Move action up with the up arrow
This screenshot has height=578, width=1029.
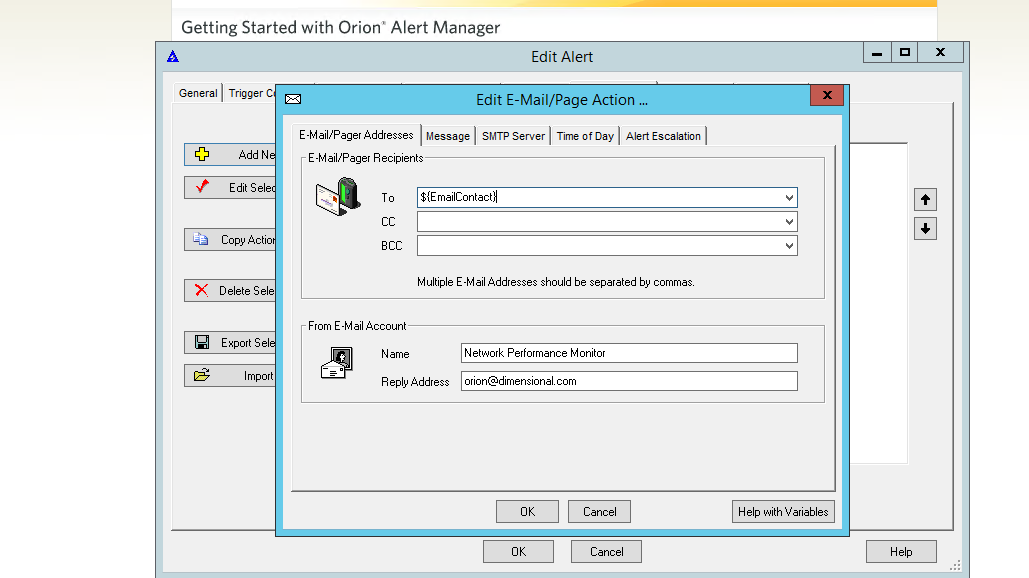pos(925,199)
